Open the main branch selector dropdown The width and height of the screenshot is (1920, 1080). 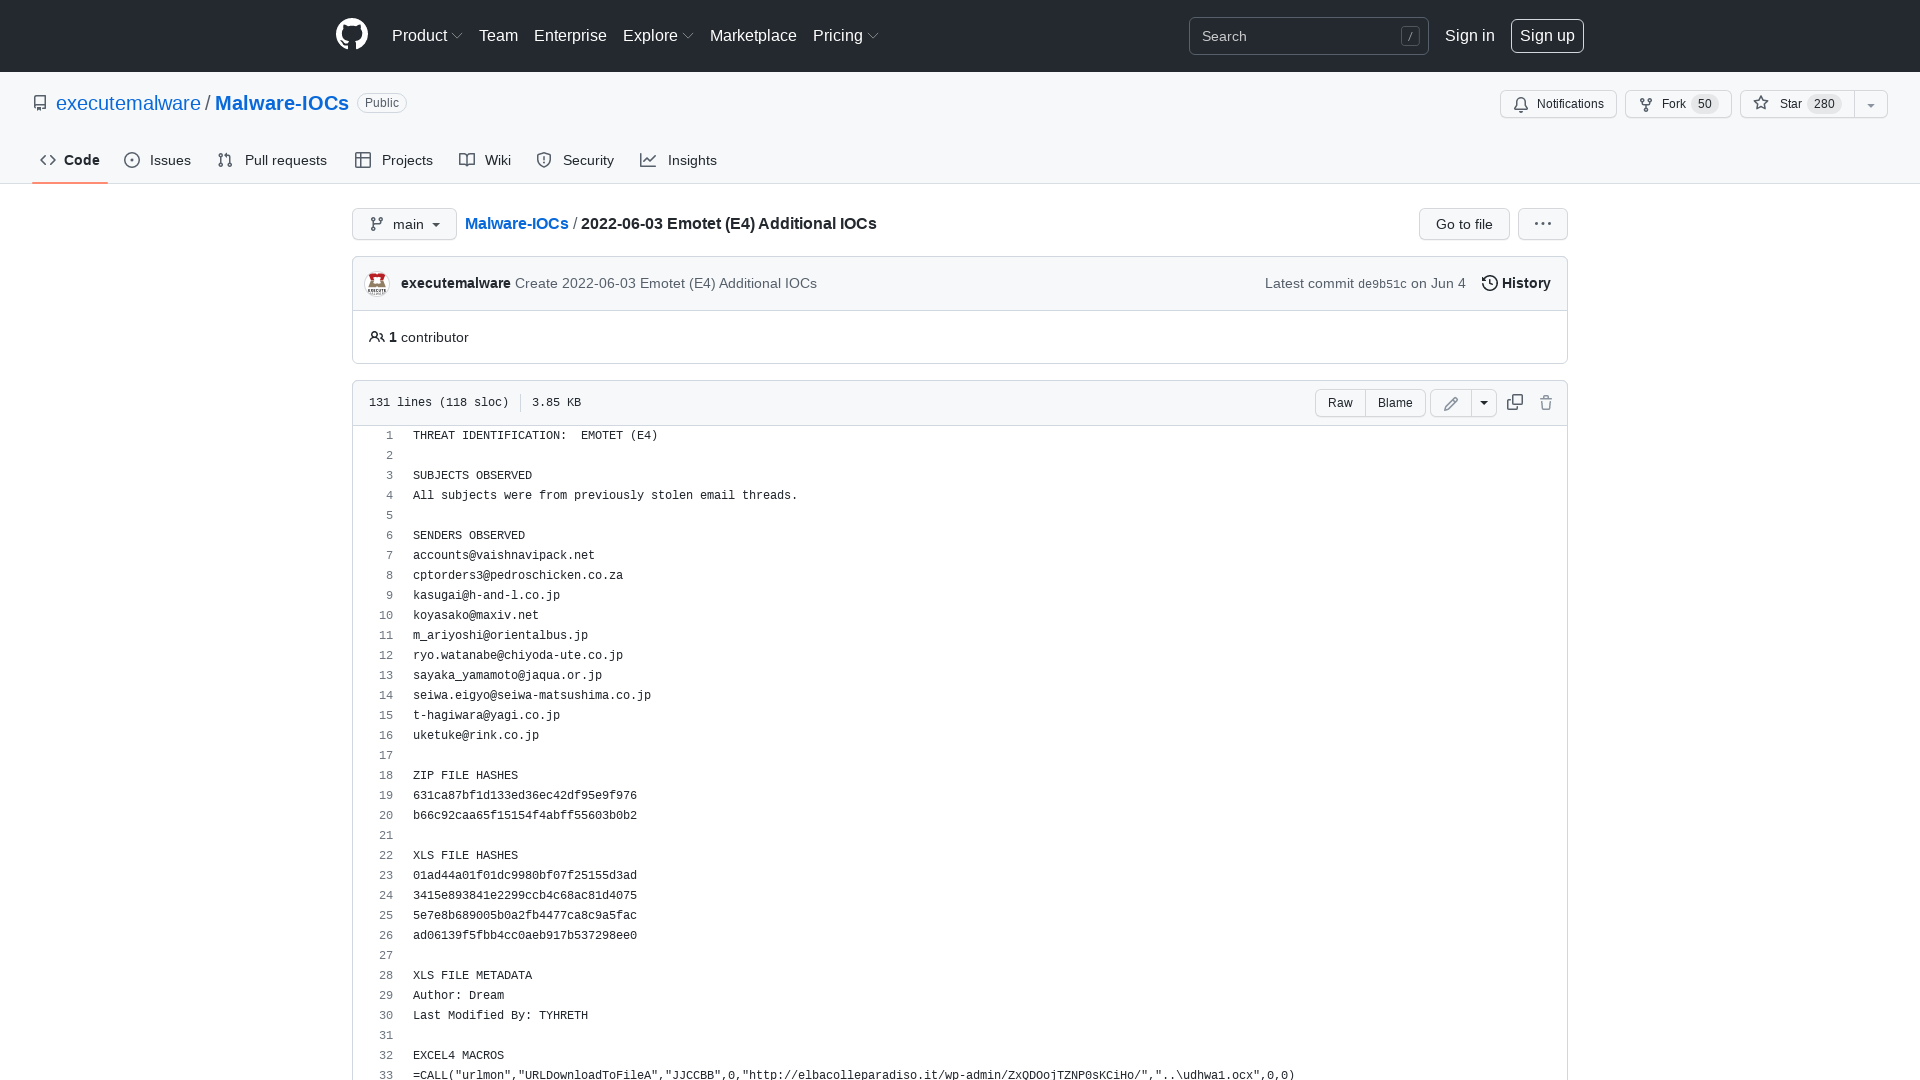(404, 224)
